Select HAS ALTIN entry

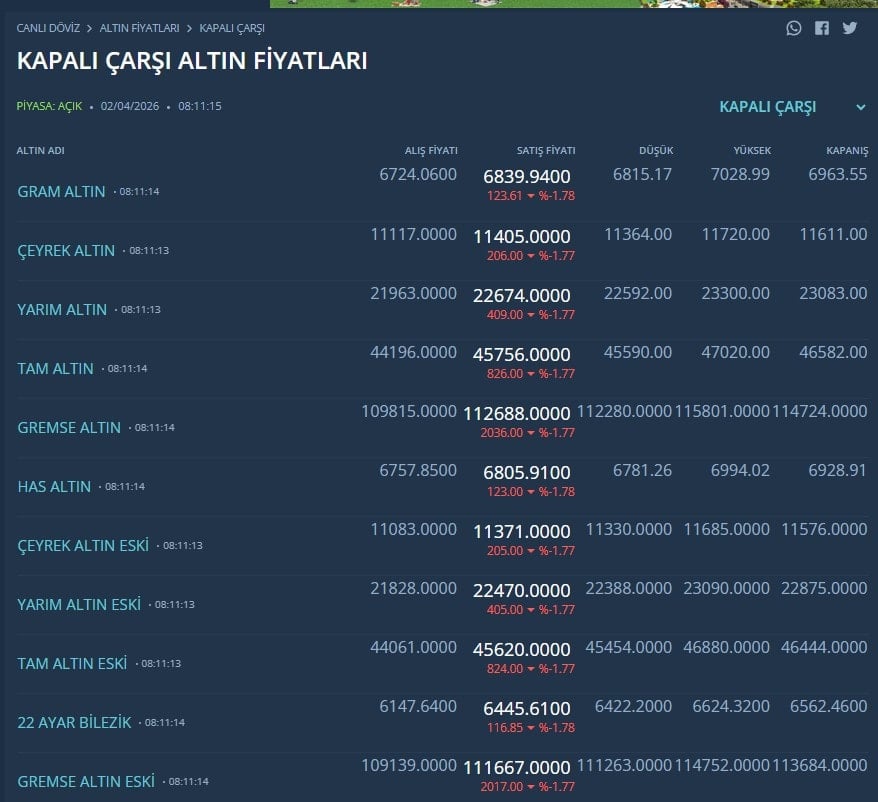(x=54, y=486)
